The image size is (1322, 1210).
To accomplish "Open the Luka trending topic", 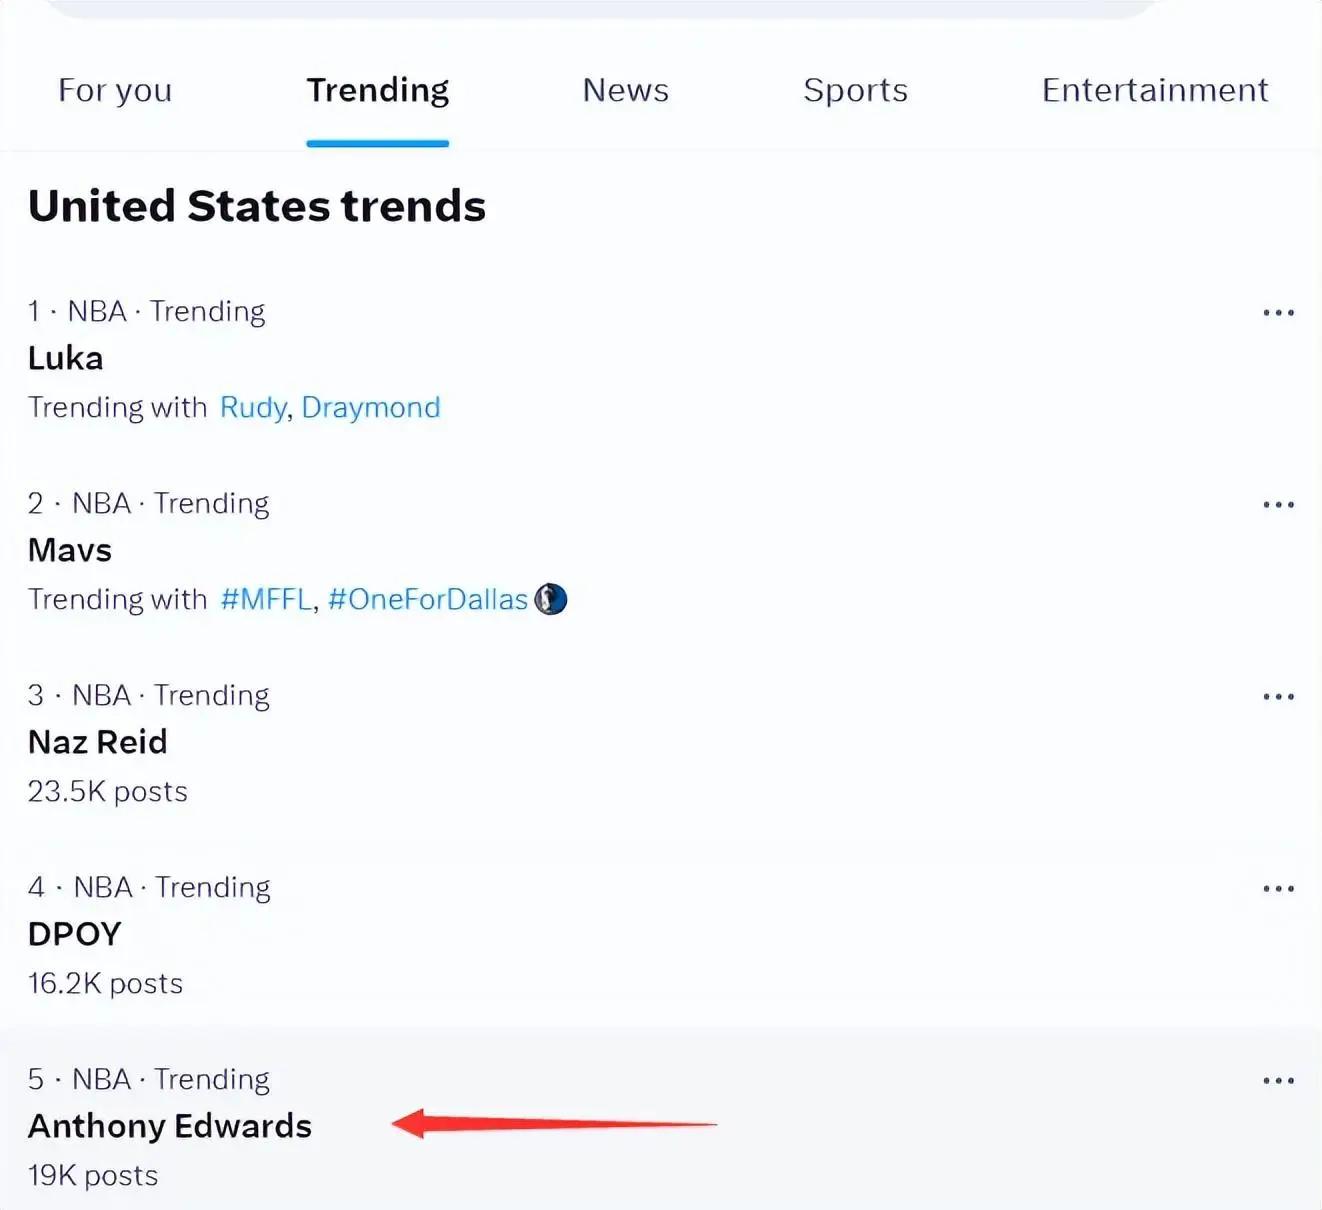I will (x=66, y=358).
